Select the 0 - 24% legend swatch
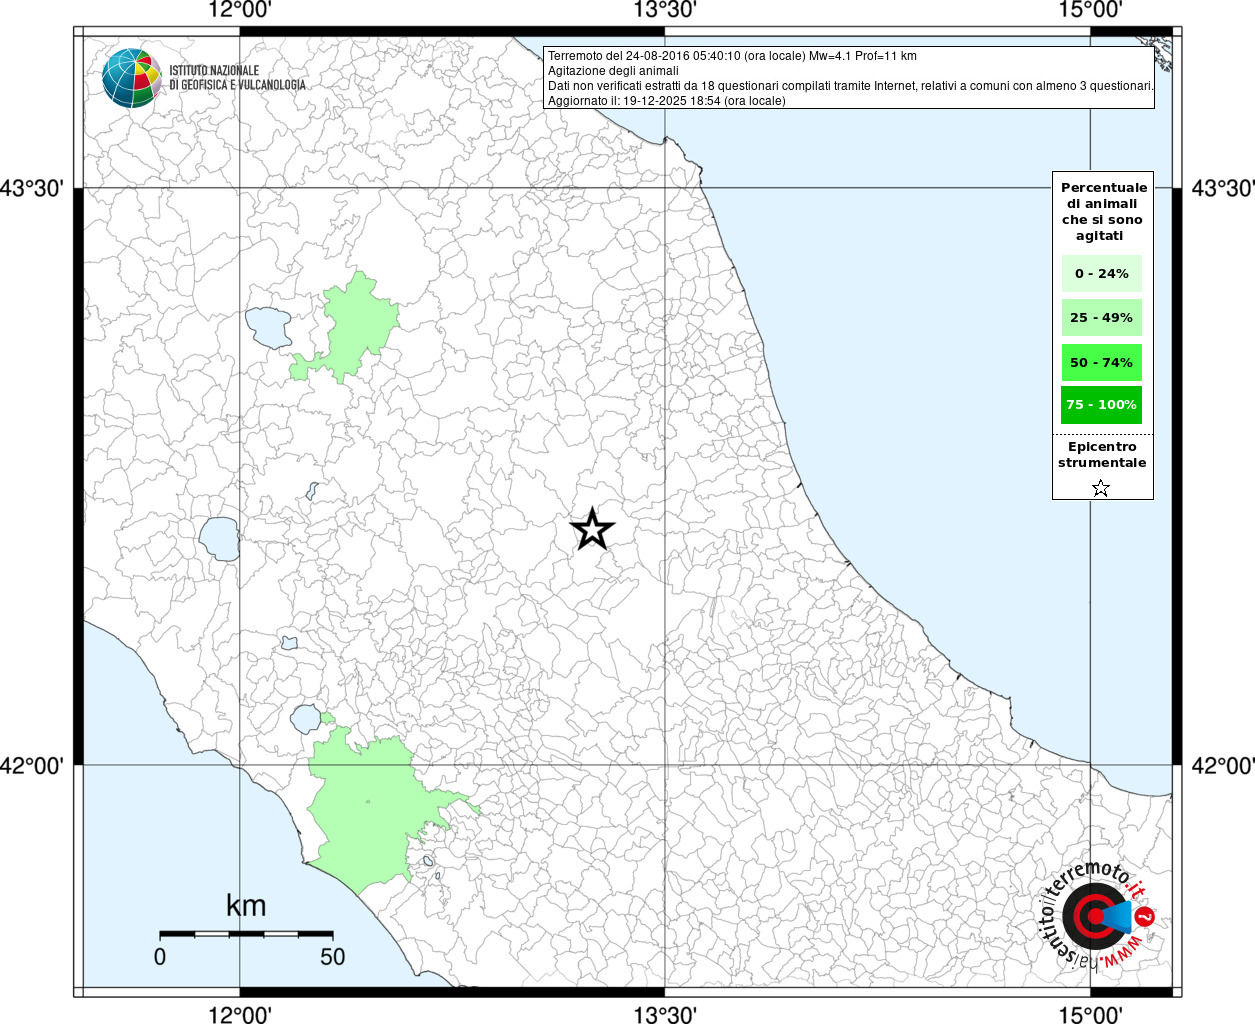Image resolution: width=1255 pixels, height=1024 pixels. coord(1101,273)
